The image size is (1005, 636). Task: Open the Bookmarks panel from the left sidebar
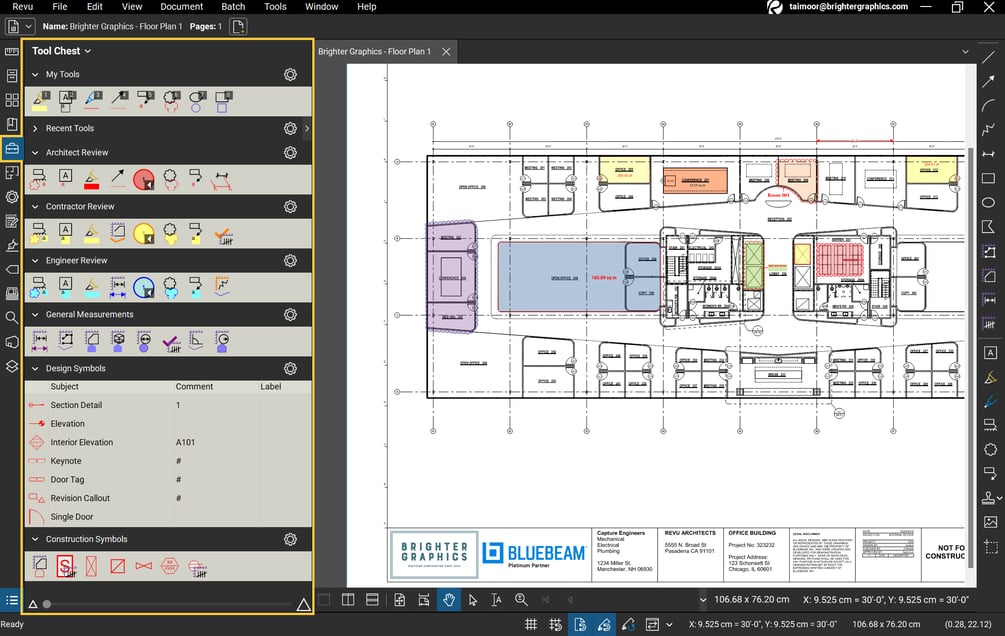pos(11,123)
